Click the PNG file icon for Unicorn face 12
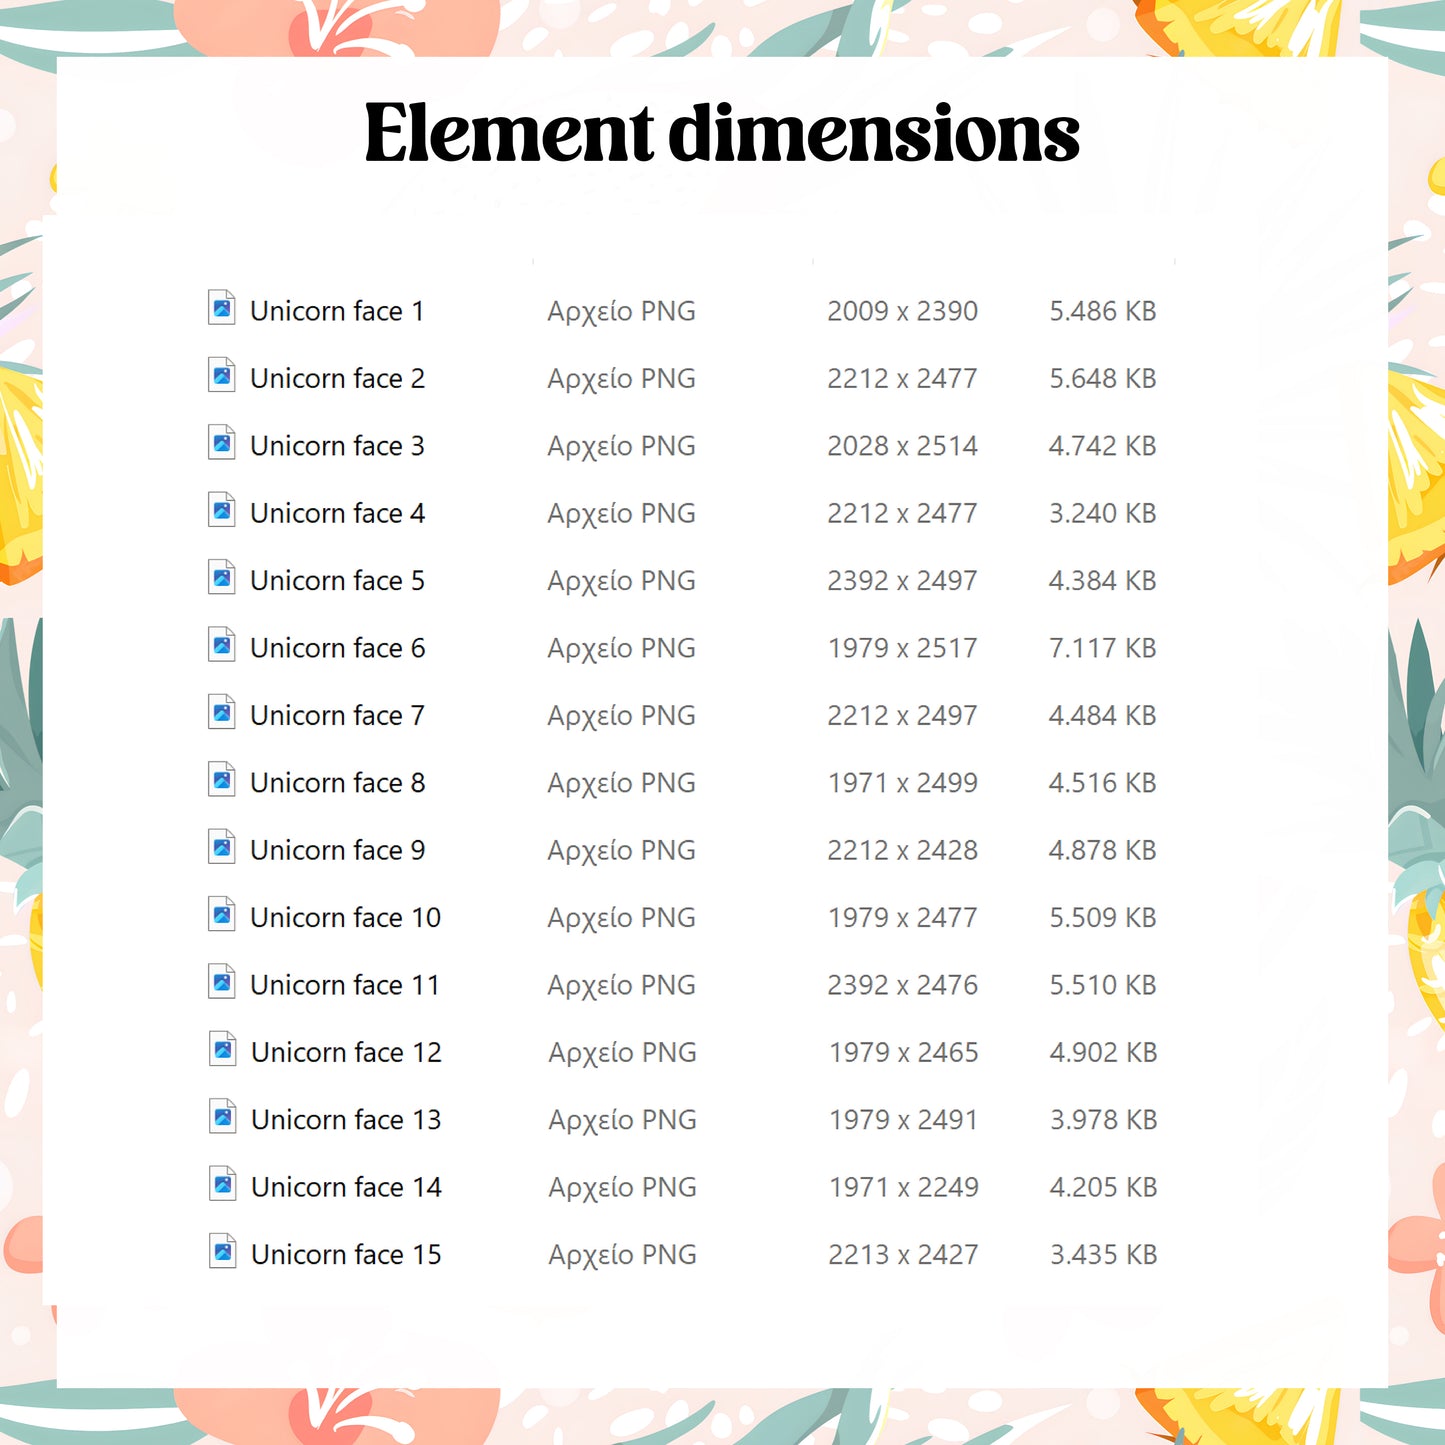 223,1049
